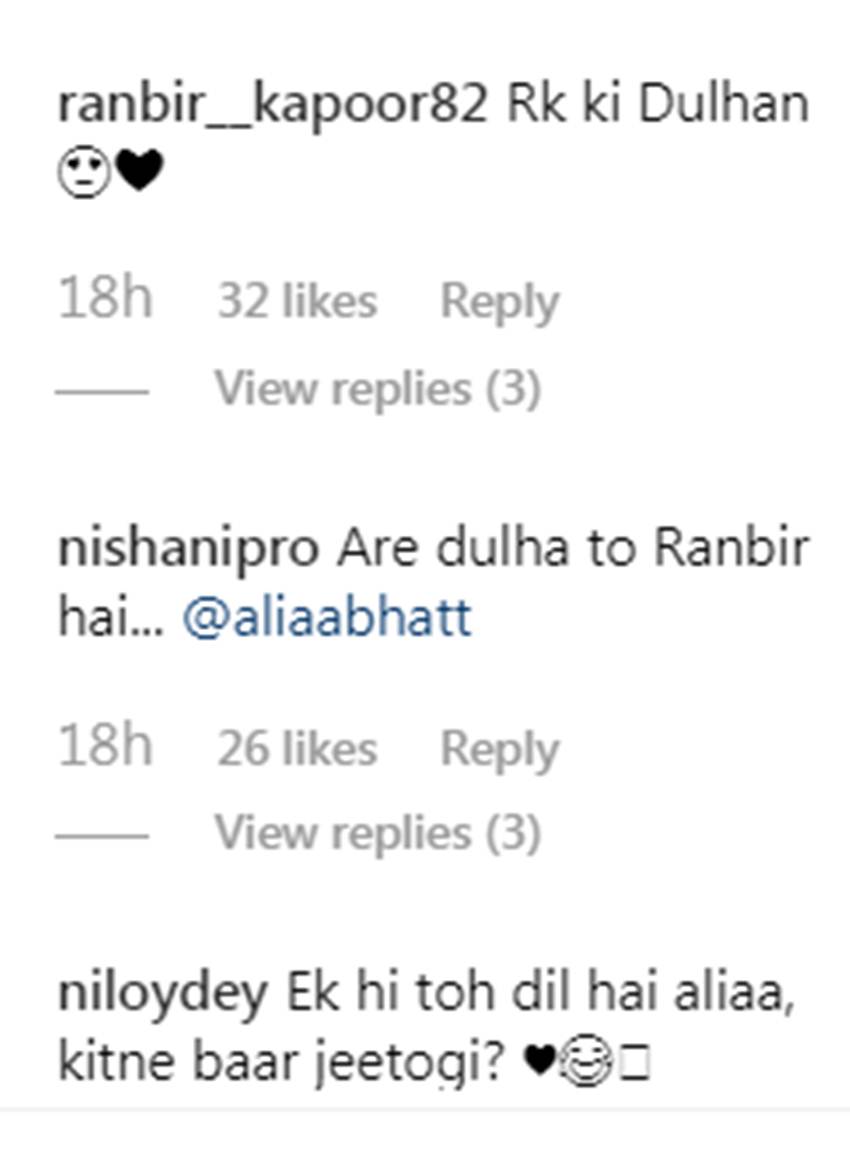
Task: Show the 26 likes on nishanipro's comment
Action: [x=298, y=748]
